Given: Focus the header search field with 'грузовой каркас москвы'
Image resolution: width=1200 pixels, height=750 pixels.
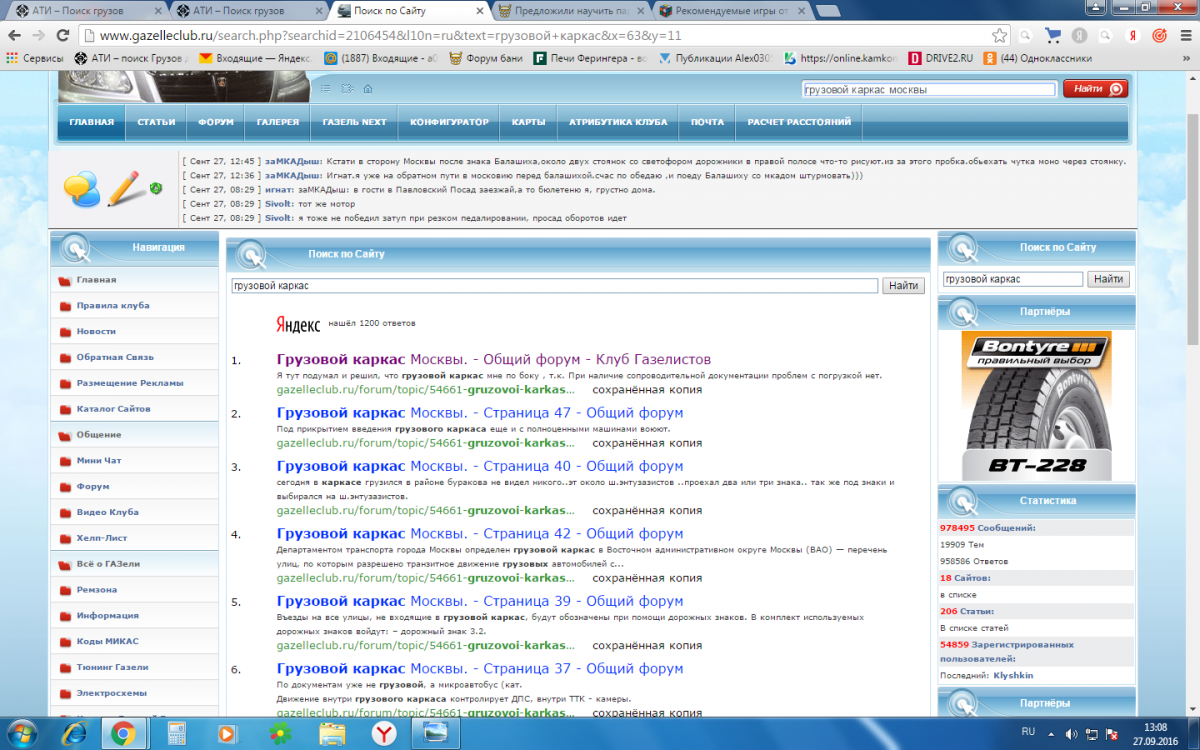Looking at the screenshot, I should click(x=929, y=89).
